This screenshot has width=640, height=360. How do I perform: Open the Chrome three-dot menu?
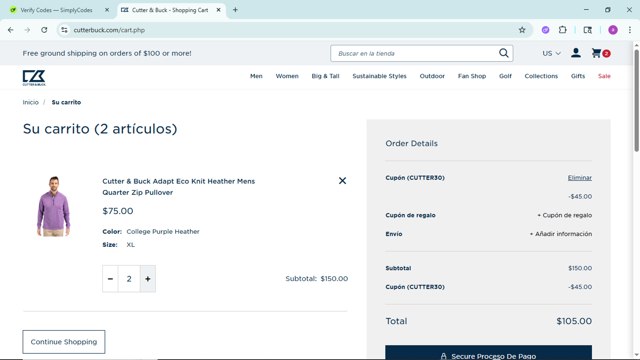pos(630,30)
